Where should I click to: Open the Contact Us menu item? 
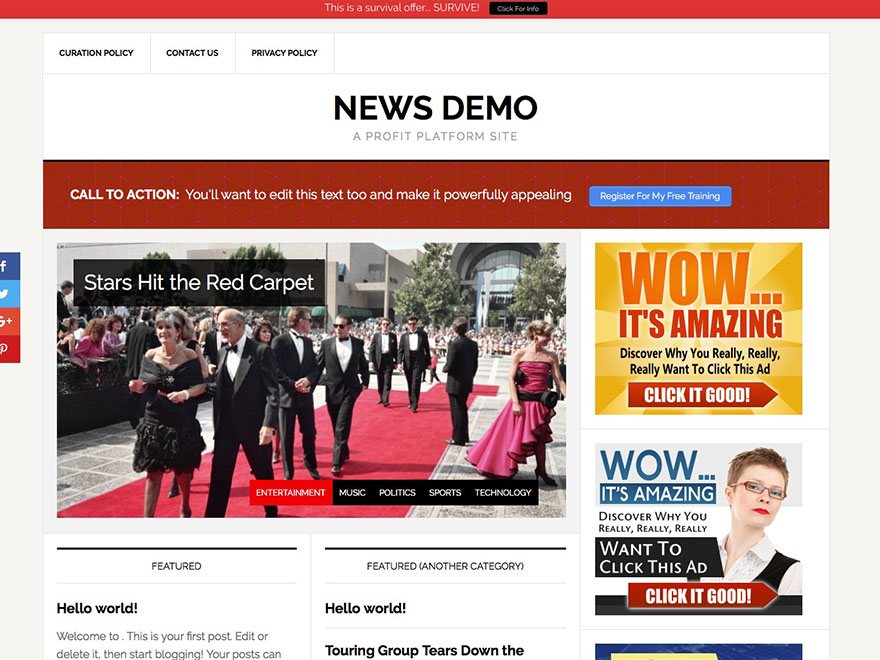pos(192,53)
